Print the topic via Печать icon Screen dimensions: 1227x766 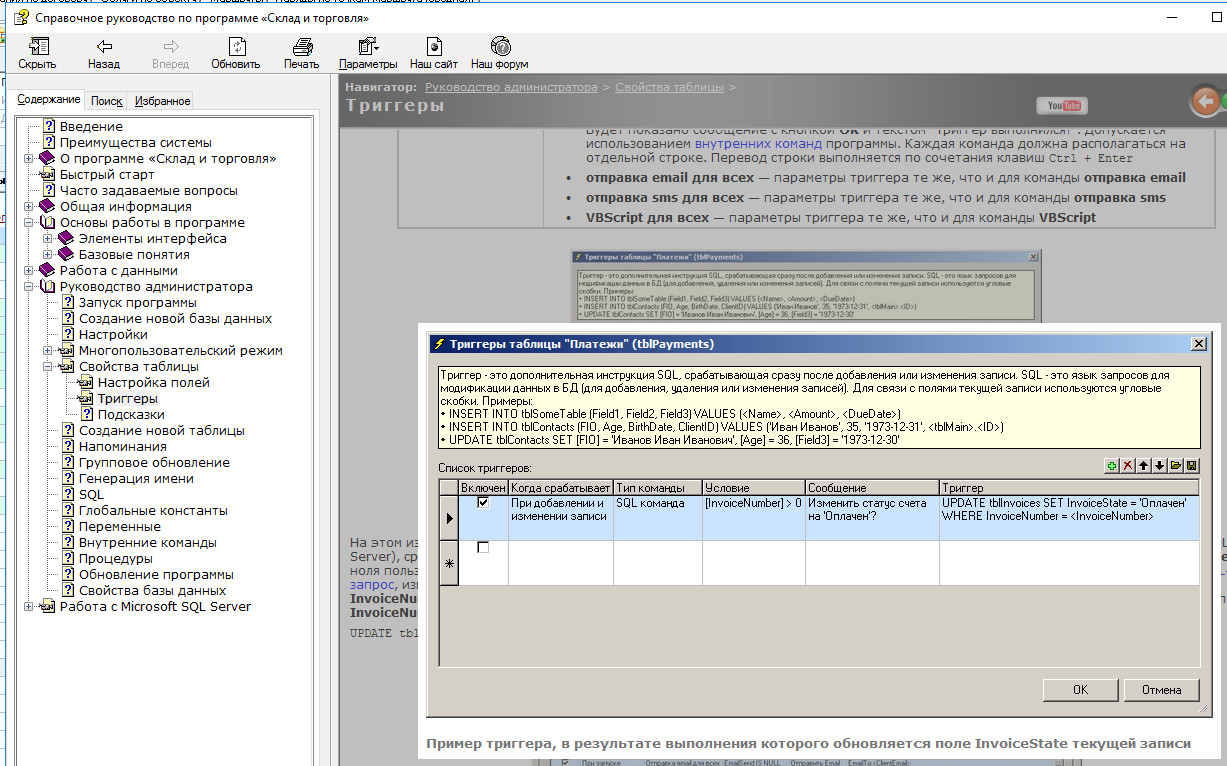[x=301, y=53]
